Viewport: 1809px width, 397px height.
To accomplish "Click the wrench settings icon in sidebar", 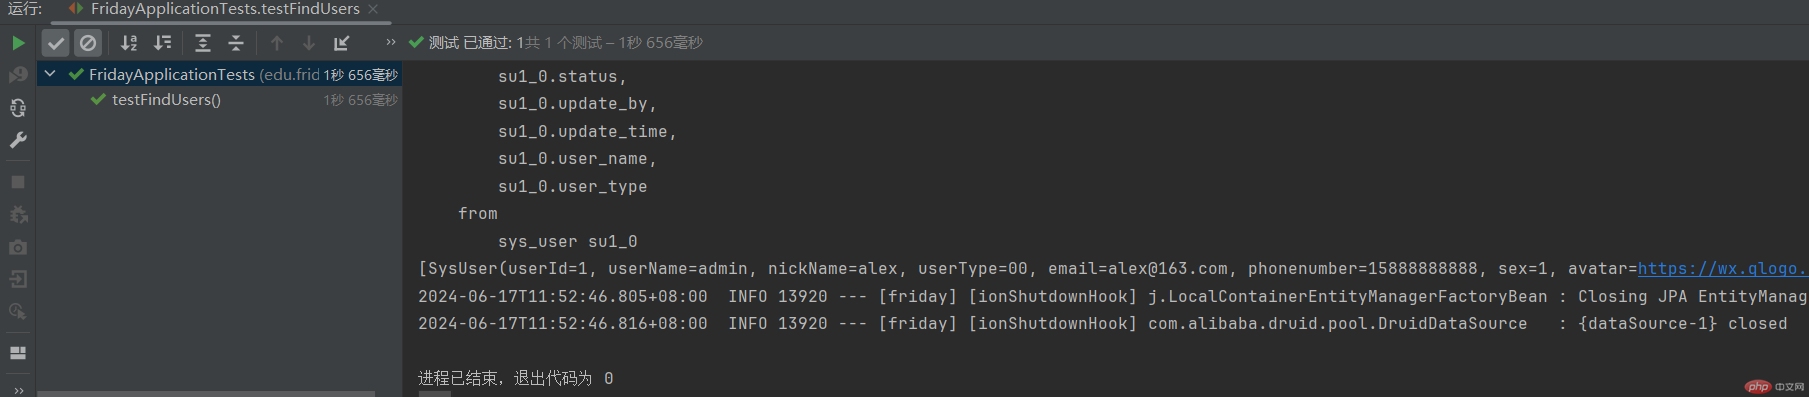I will point(18,140).
